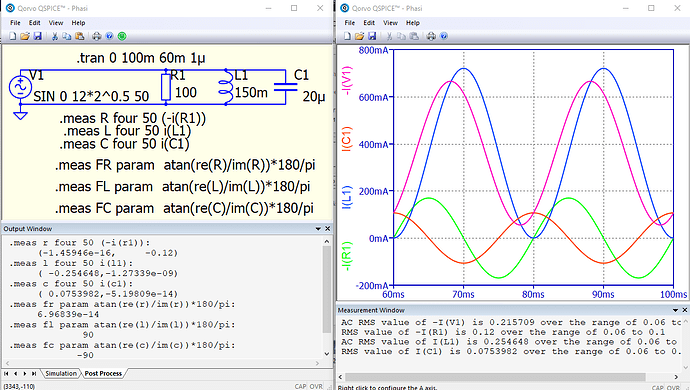690x390 pixels.
Task: Click the Help icon in waveform window toolbar
Action: pyautogui.click(x=444, y=36)
